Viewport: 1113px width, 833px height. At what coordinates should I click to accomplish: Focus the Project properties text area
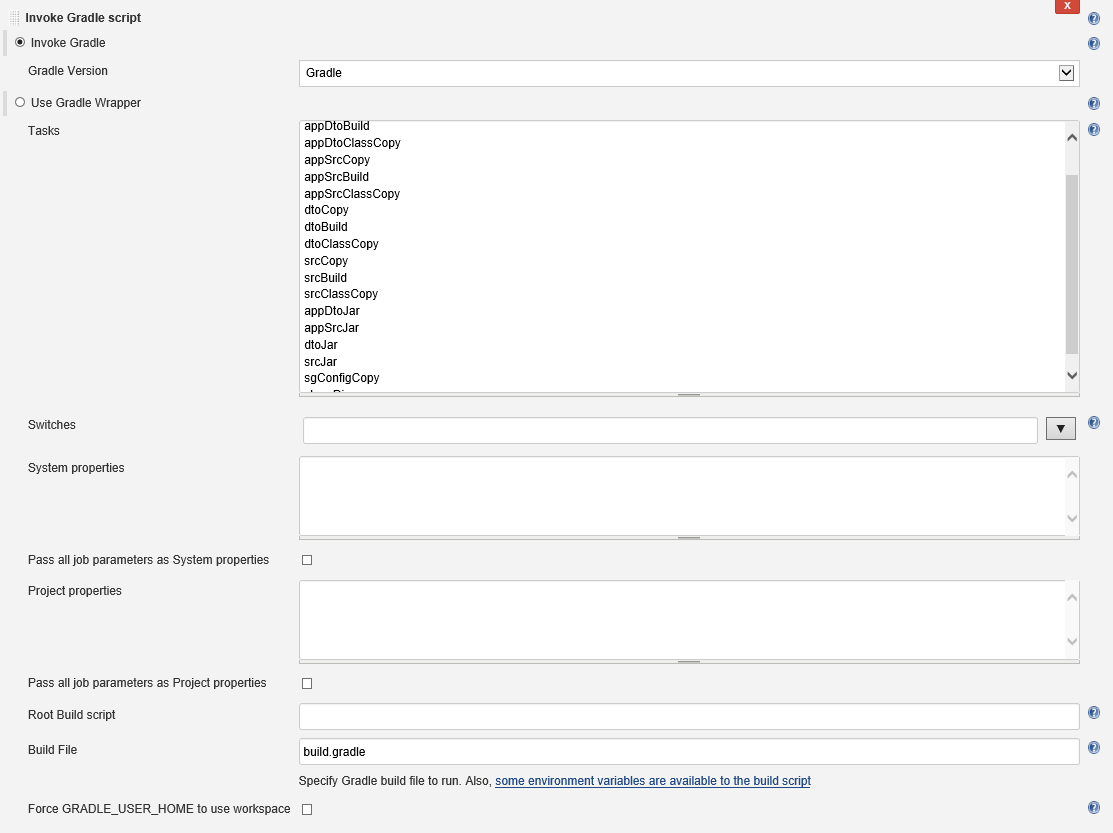[x=682, y=619]
